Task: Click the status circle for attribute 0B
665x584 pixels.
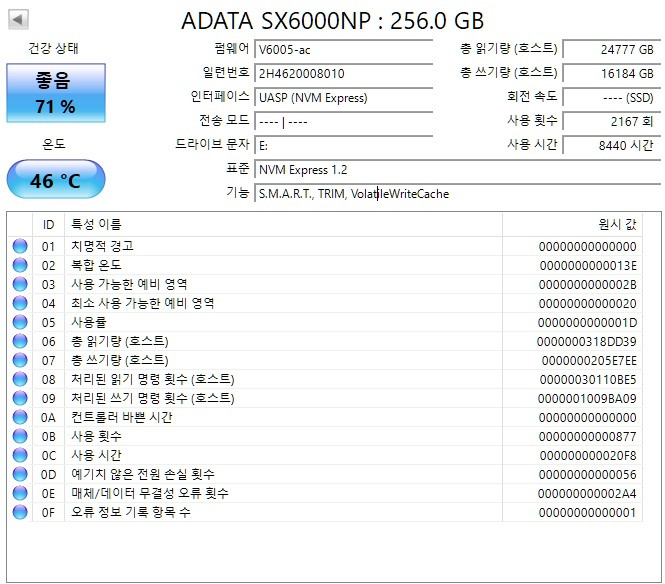Action: 20,436
